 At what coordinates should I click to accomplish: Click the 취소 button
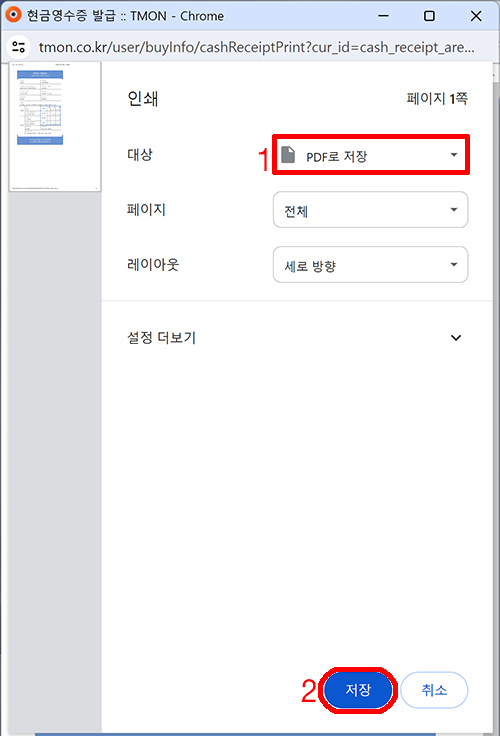point(434,690)
